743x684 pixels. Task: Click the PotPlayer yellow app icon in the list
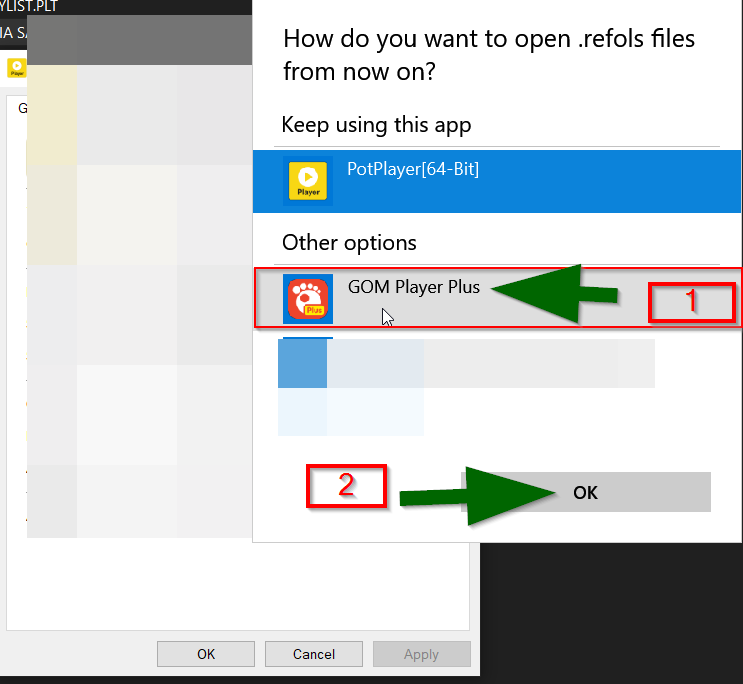click(308, 181)
